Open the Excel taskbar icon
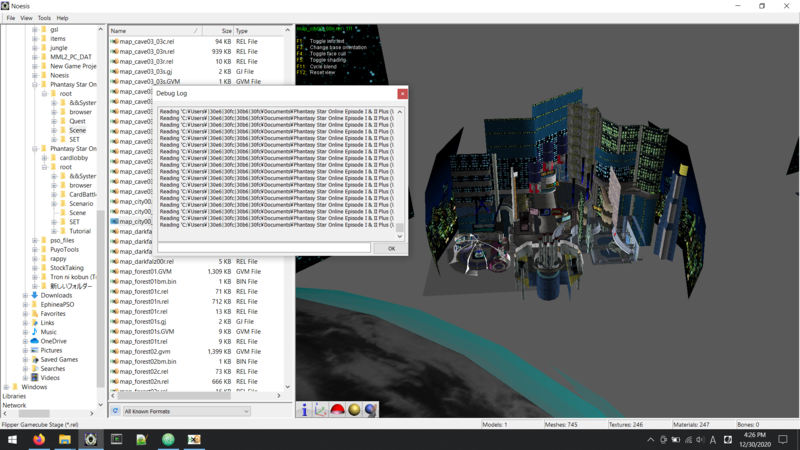 tap(194, 439)
